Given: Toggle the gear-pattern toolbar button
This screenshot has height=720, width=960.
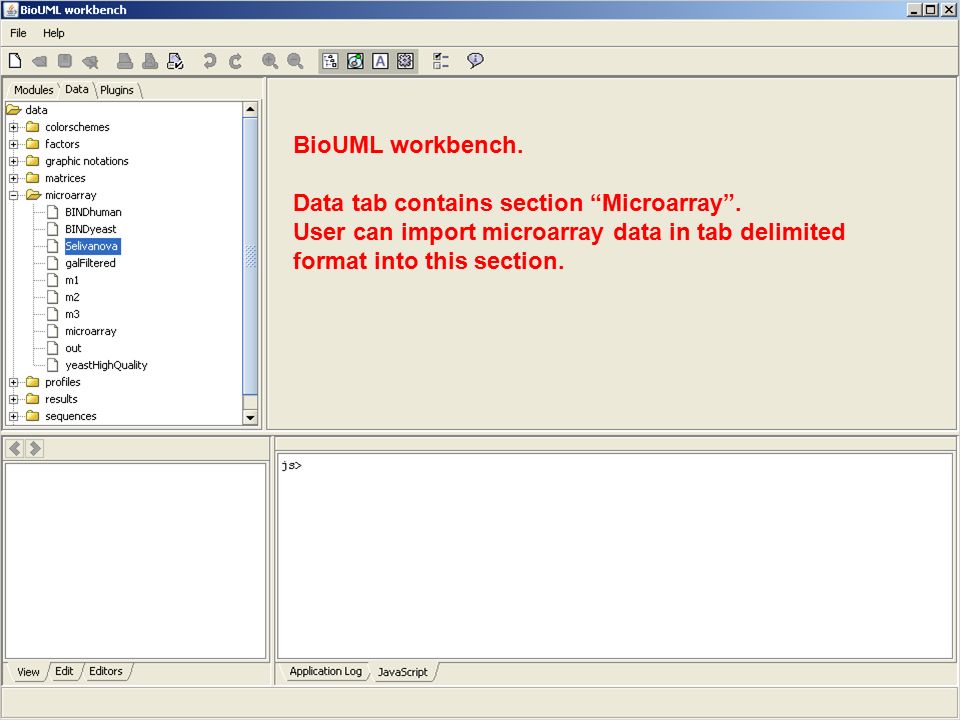Looking at the screenshot, I should point(405,61).
